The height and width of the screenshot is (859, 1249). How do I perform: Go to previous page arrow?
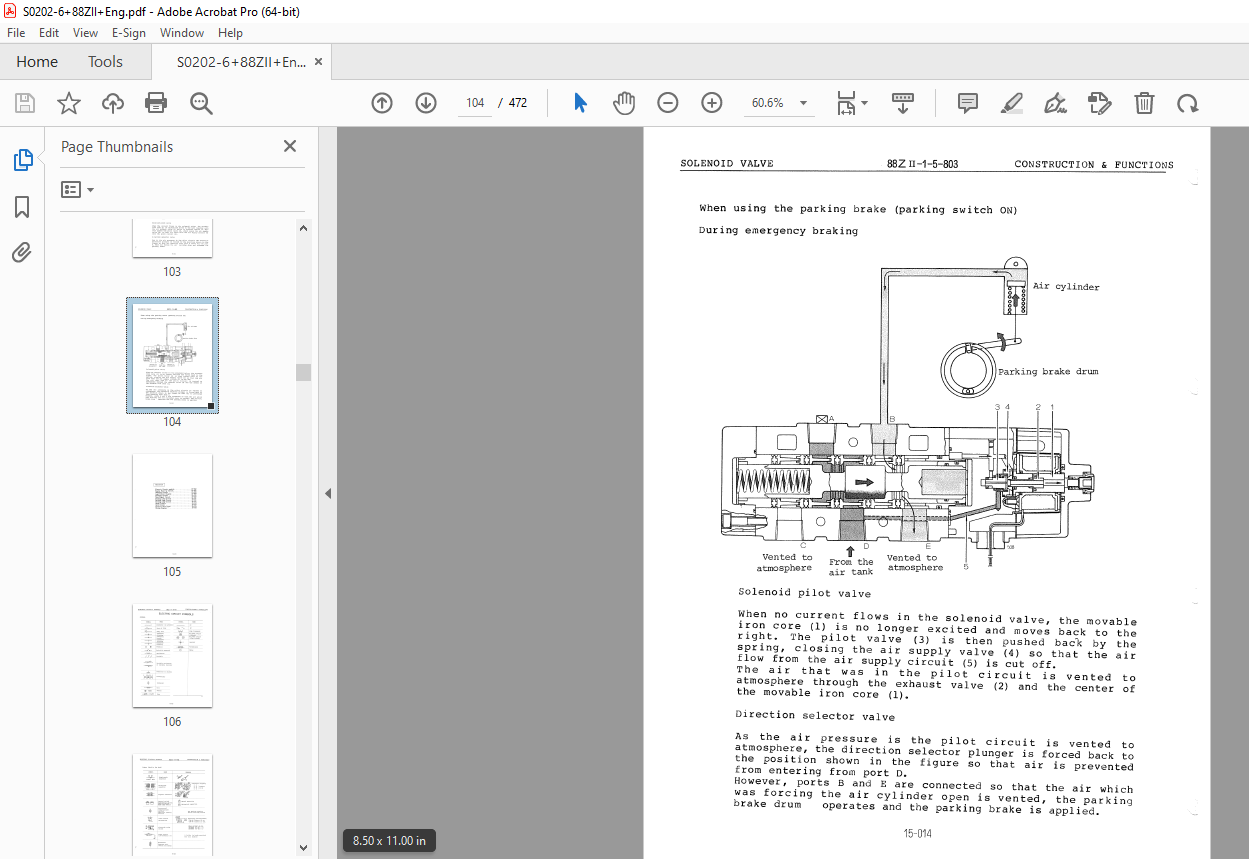[x=382, y=103]
